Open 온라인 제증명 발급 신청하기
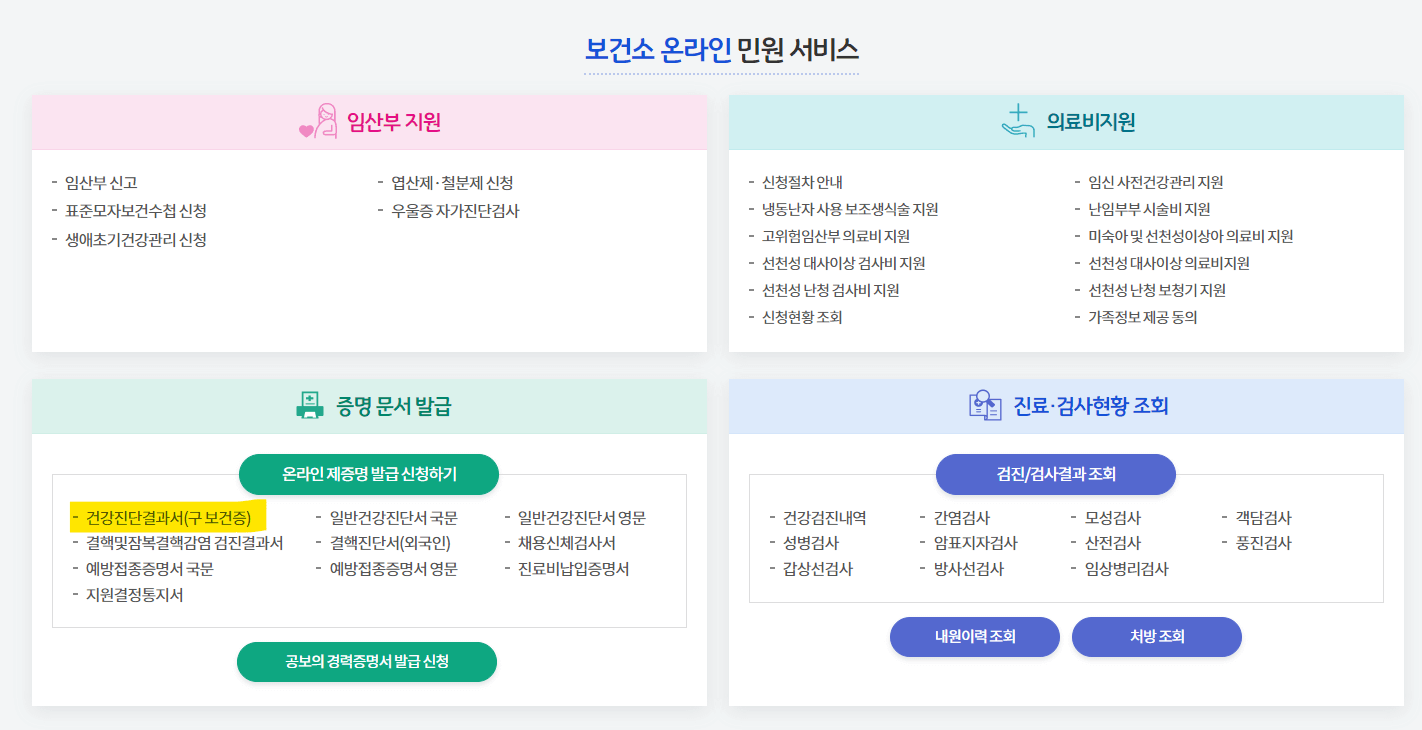Image resolution: width=1422 pixels, height=730 pixels. pyautogui.click(x=367, y=474)
